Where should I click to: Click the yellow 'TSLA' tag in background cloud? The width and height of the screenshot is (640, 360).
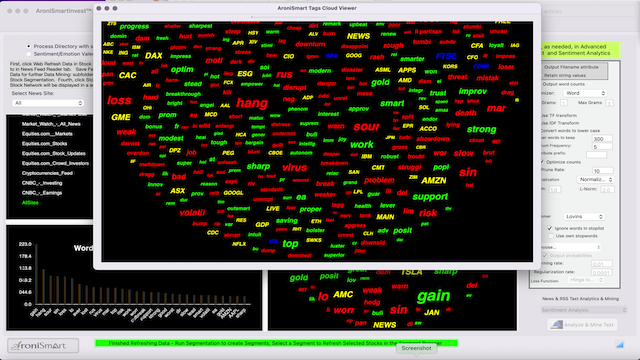point(411,272)
